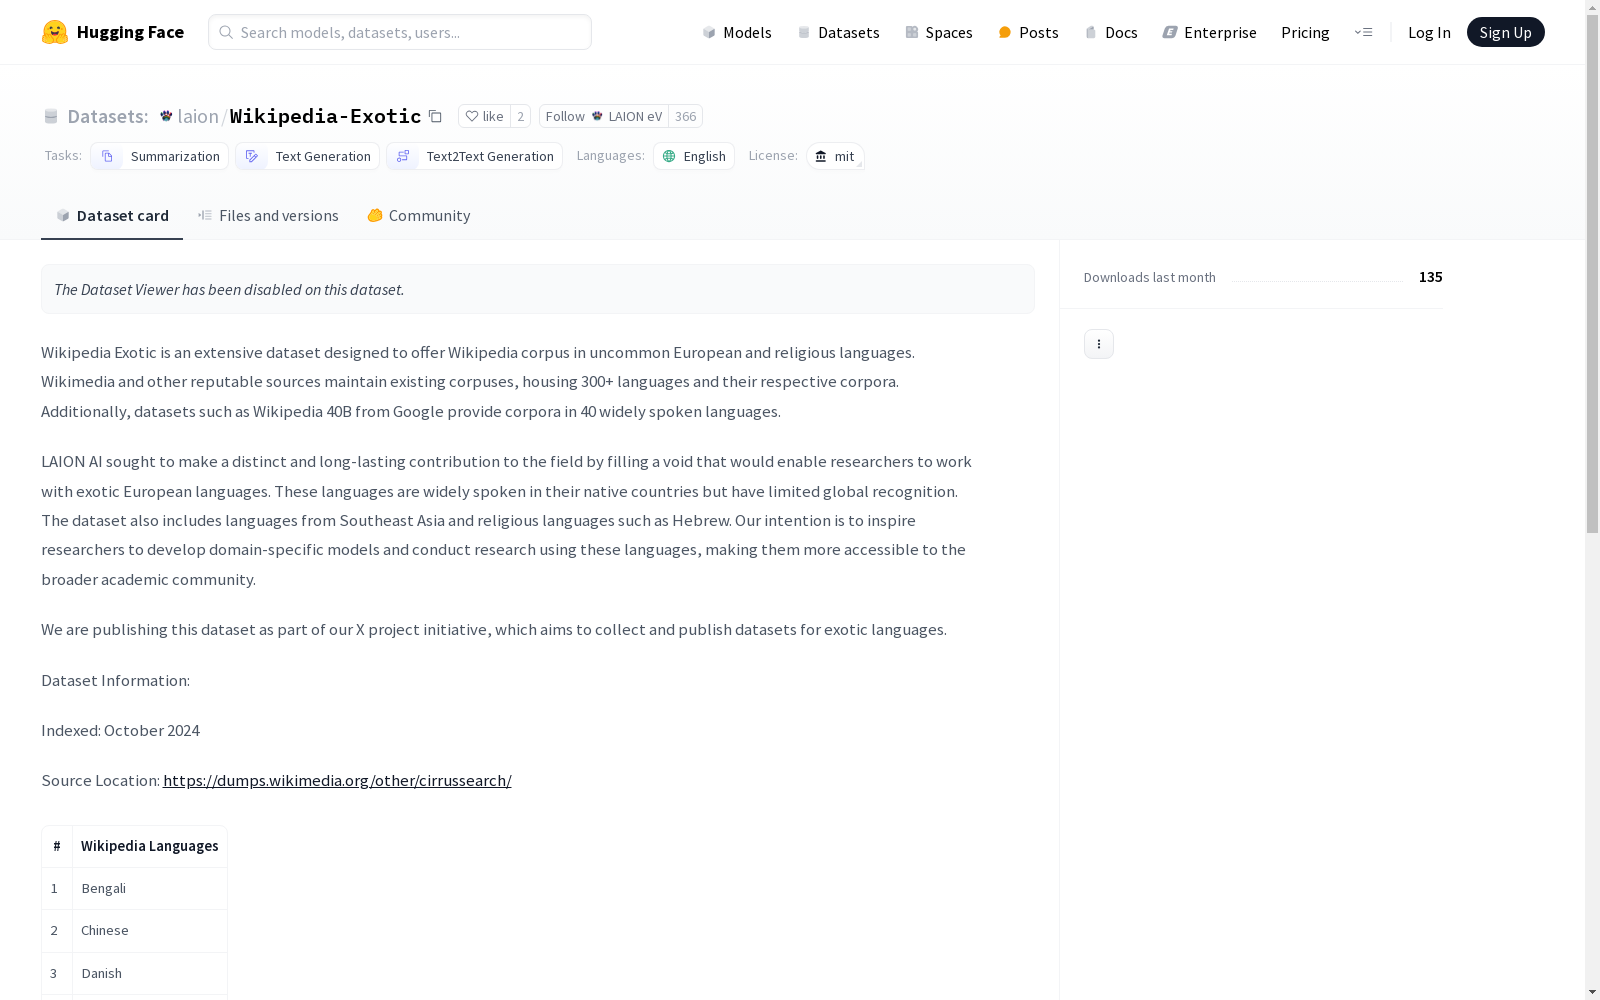Open the dumps.wikimedia.org cirrussearch link
This screenshot has width=1600, height=1000.
click(x=337, y=781)
